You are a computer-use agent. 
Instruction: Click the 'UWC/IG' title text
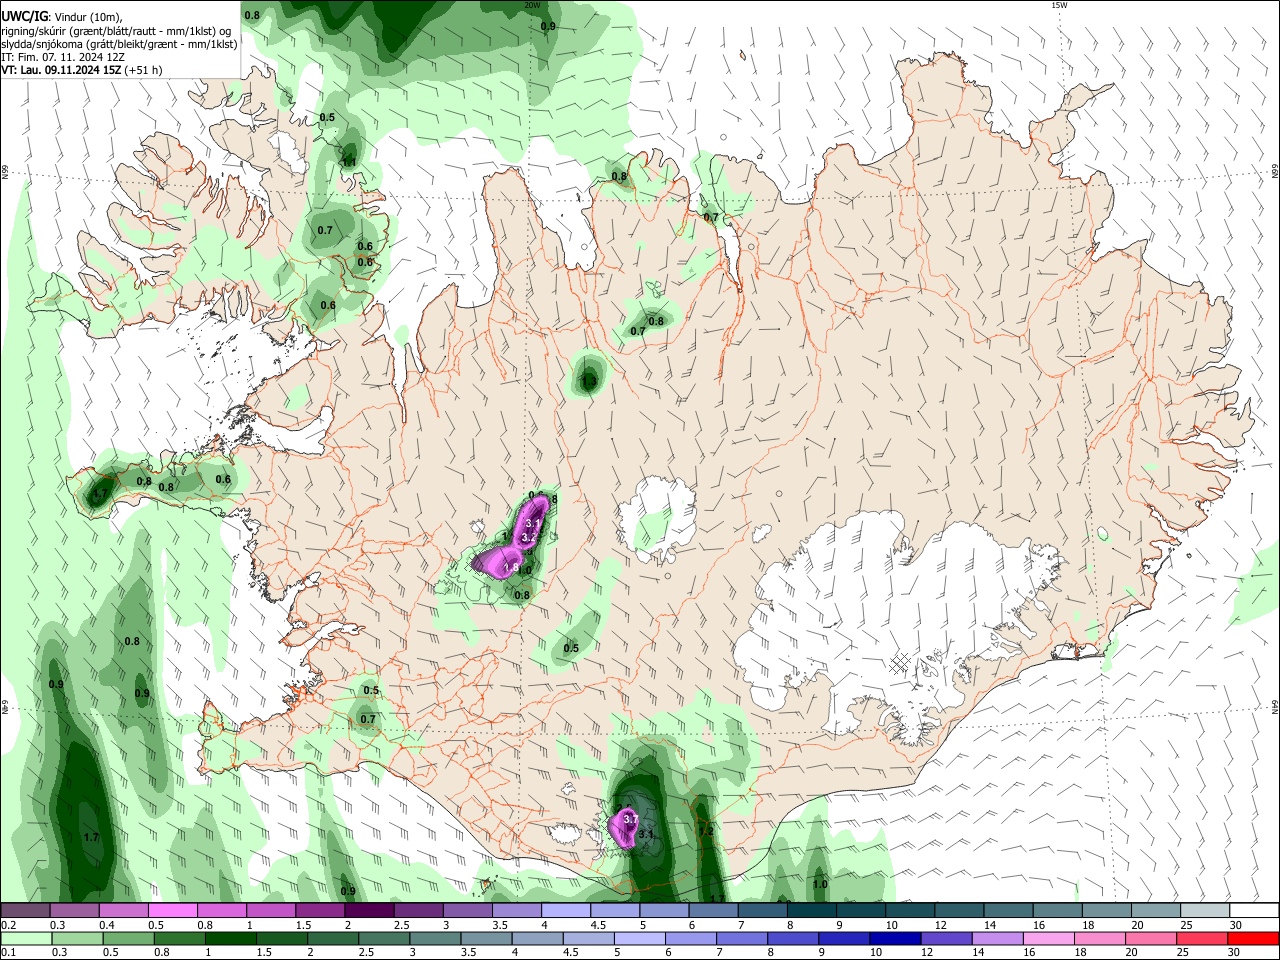[25, 16]
